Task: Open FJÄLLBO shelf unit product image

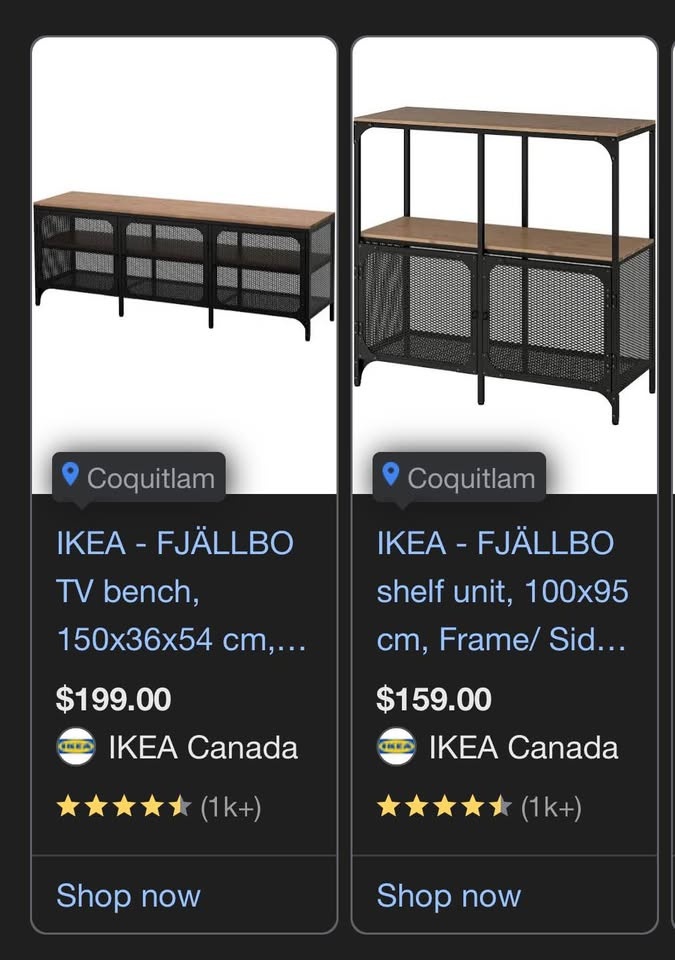Action: point(504,260)
